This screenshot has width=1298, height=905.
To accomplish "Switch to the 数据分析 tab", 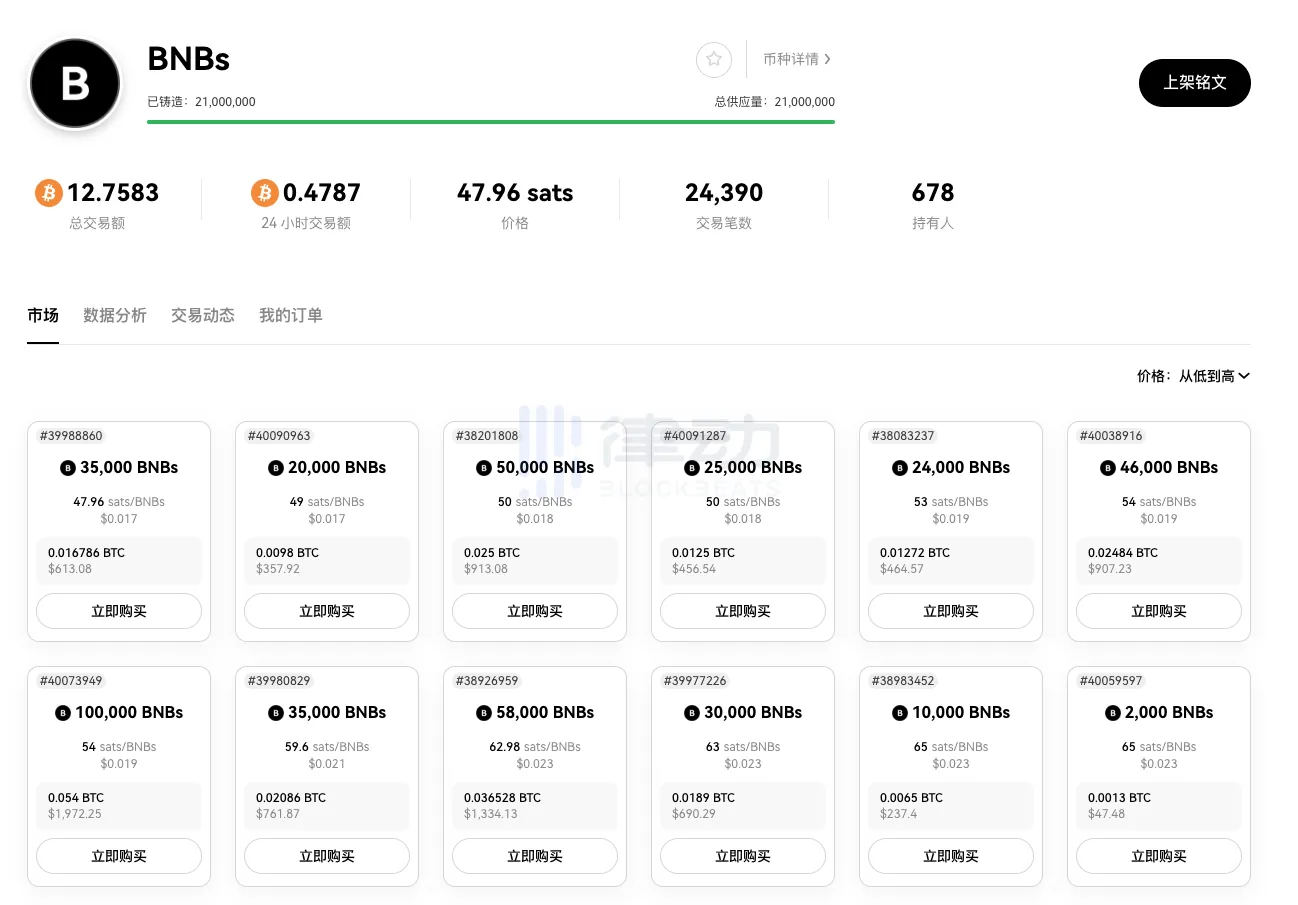I will pos(115,315).
